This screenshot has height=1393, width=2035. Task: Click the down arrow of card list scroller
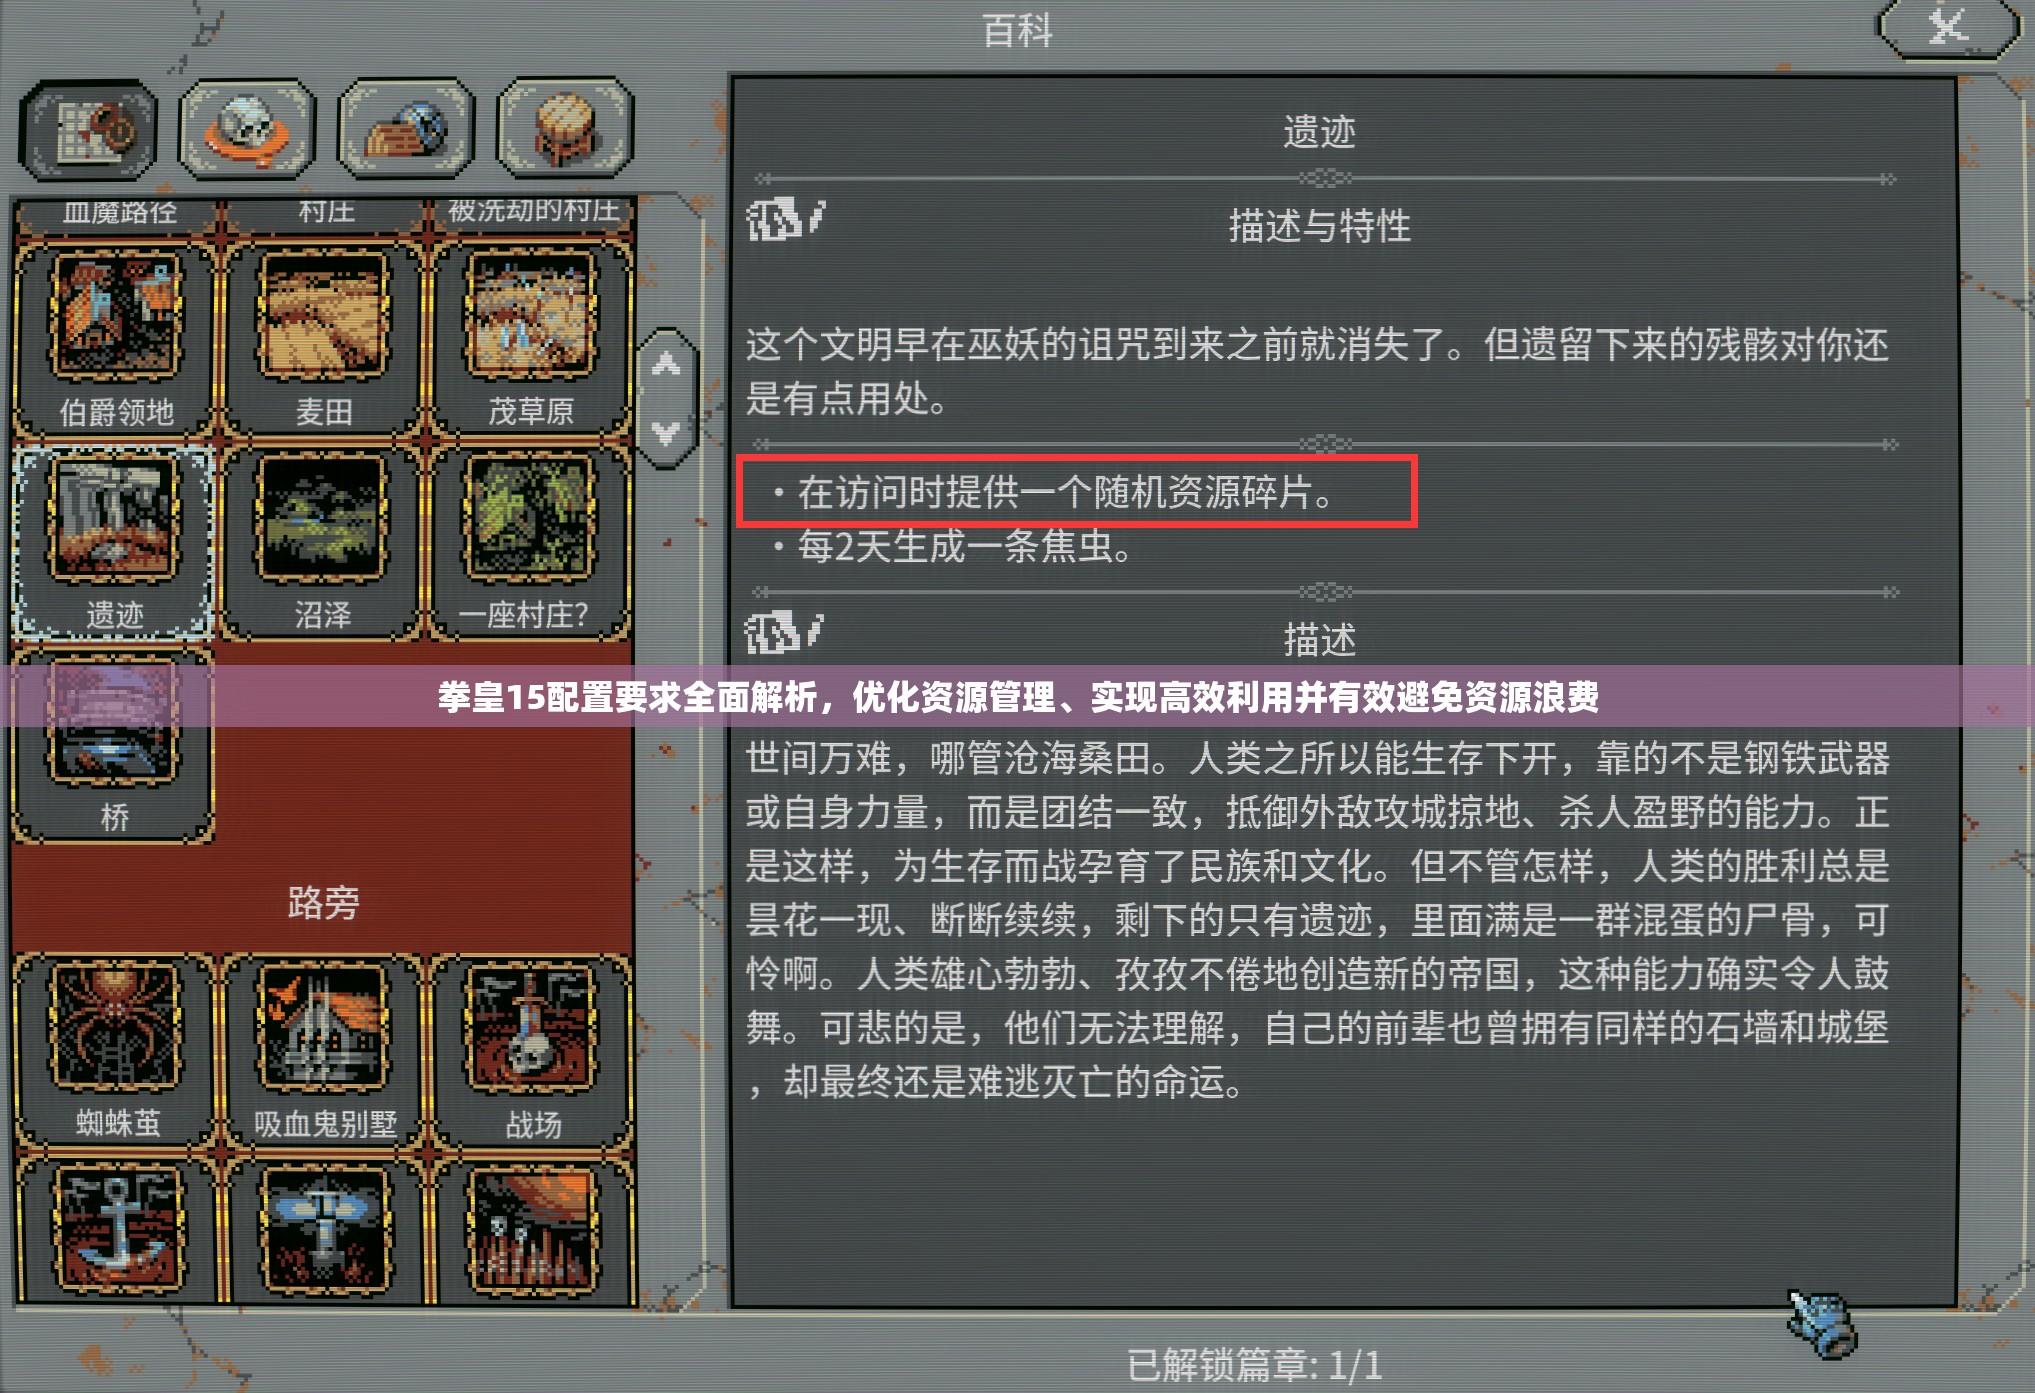666,433
